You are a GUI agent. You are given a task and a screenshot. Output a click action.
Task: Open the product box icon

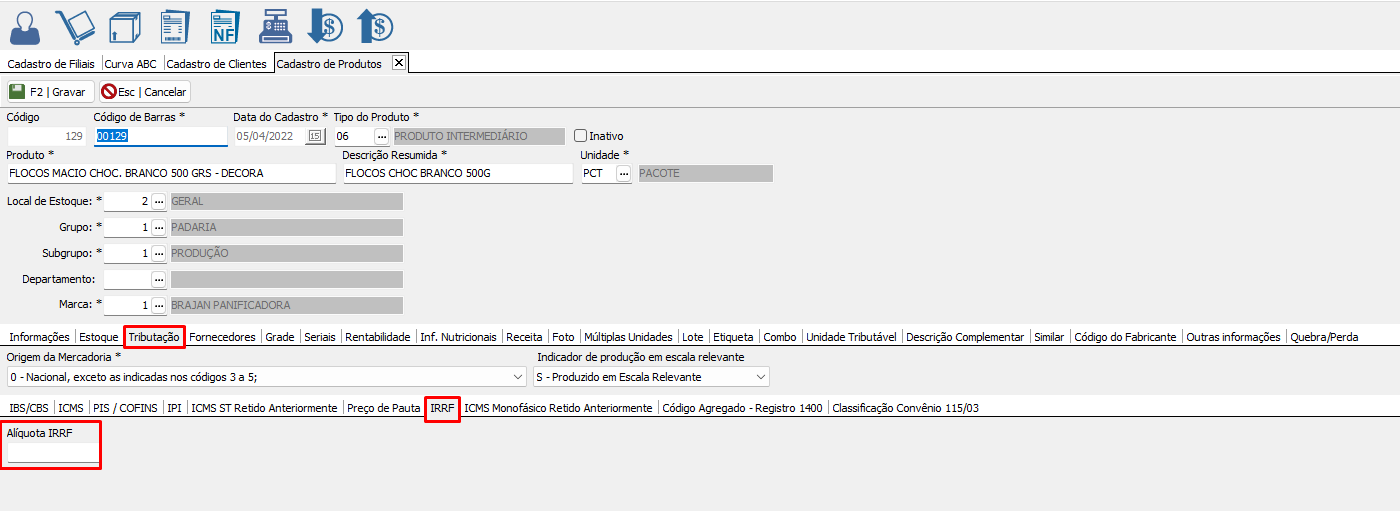pos(124,26)
